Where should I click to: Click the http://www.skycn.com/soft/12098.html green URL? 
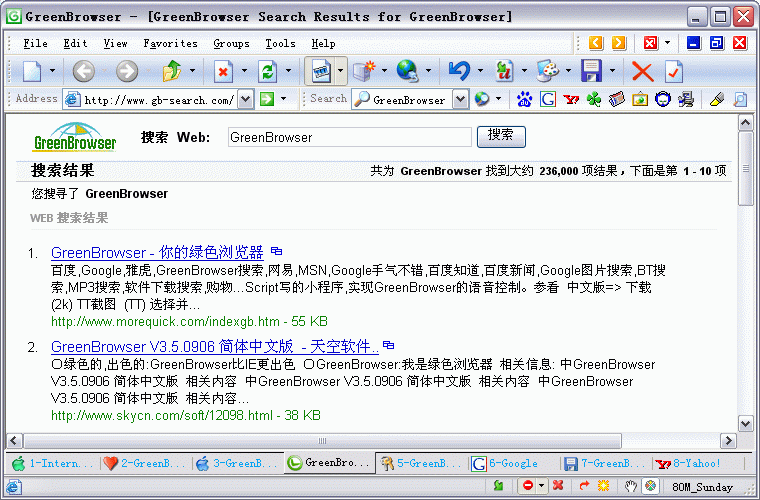(x=162, y=415)
